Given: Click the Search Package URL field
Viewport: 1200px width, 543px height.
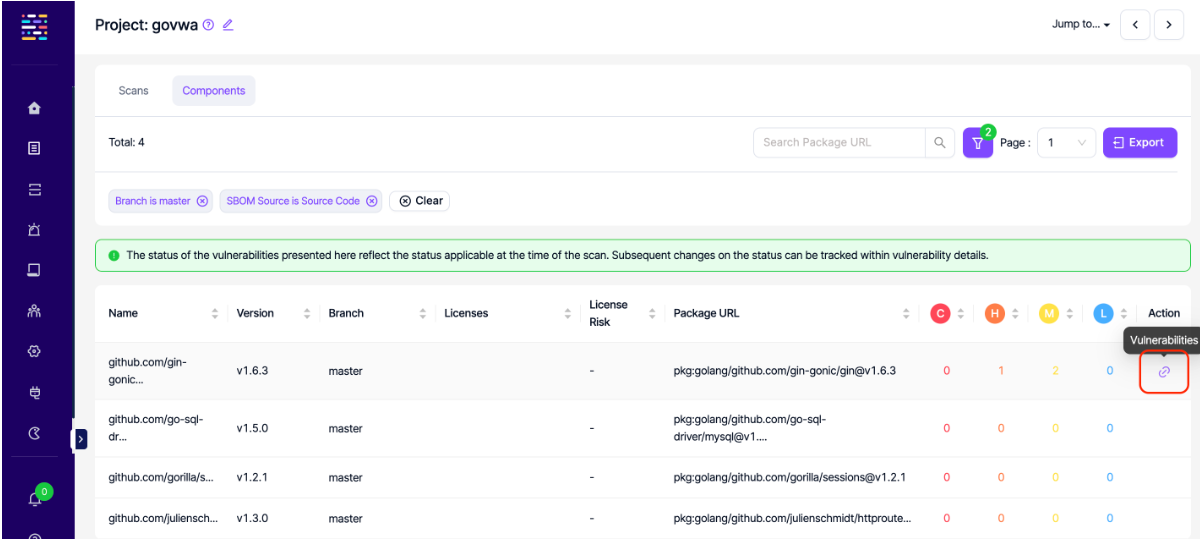Looking at the screenshot, I should pyautogui.click(x=838, y=143).
